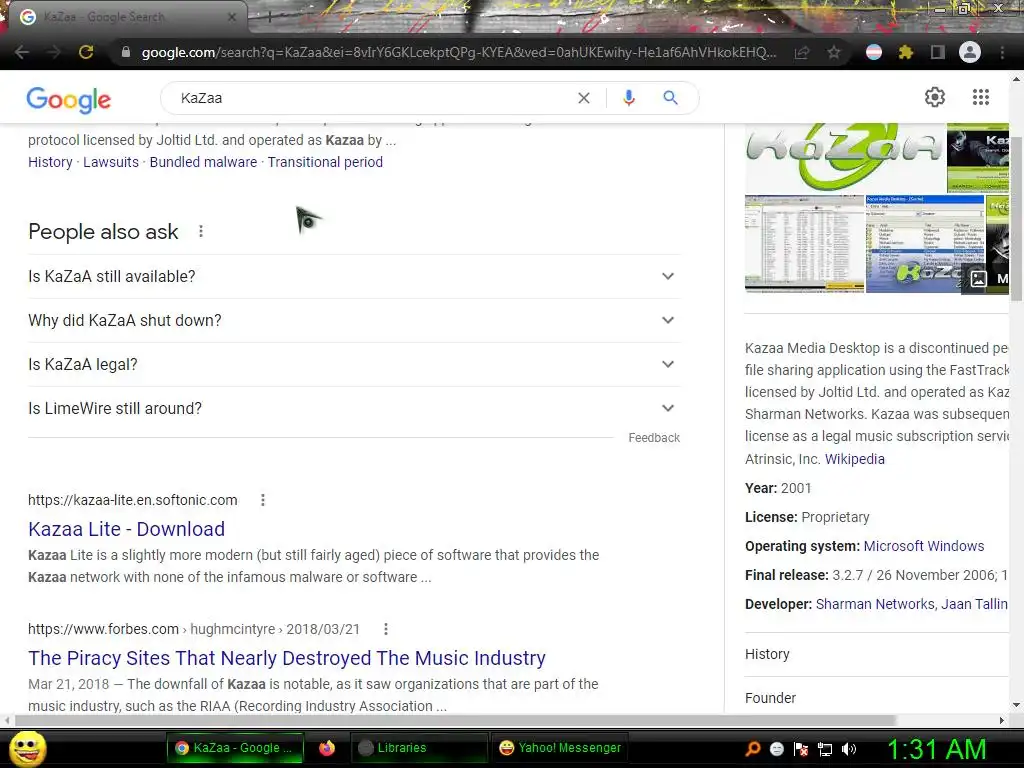Image resolution: width=1024 pixels, height=768 pixels.
Task: Switch to Libraries taskbar window
Action: pyautogui.click(x=419, y=748)
